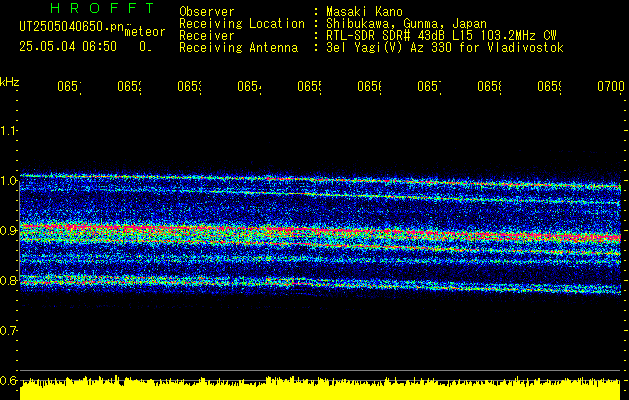Click the 0.9 frequency axis label
The height and width of the screenshot is (400, 629).
click(x=8, y=231)
